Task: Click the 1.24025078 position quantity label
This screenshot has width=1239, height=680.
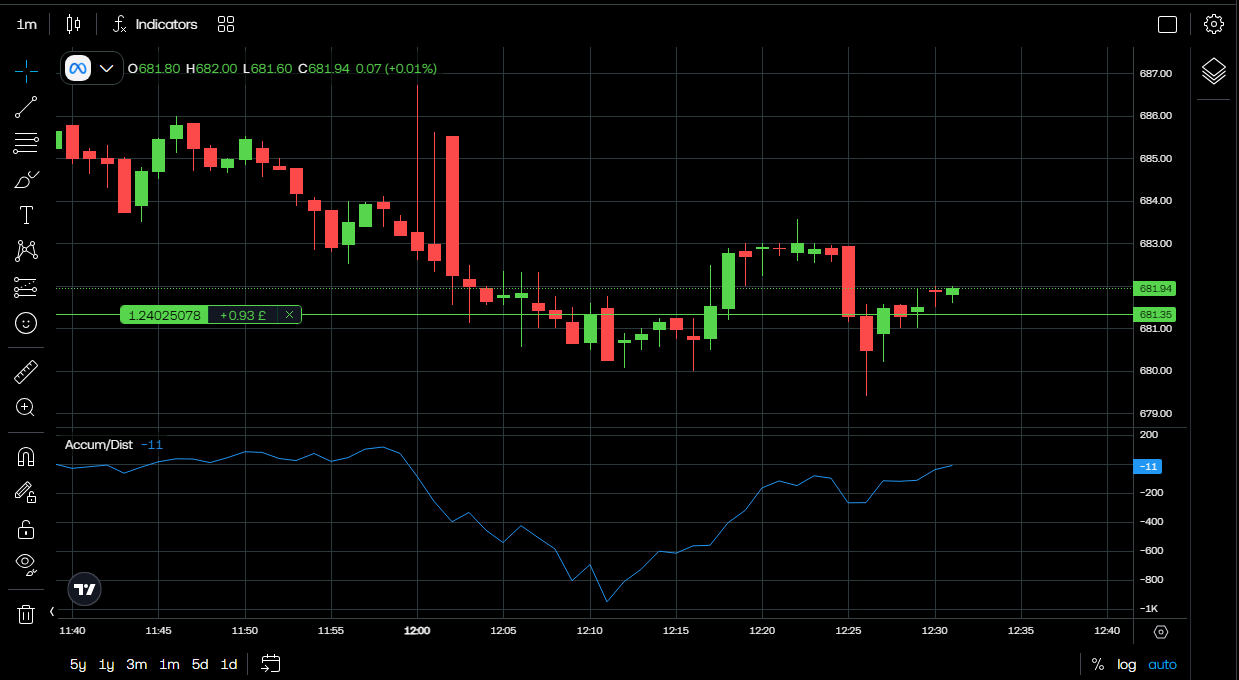Action: pyautogui.click(x=165, y=314)
